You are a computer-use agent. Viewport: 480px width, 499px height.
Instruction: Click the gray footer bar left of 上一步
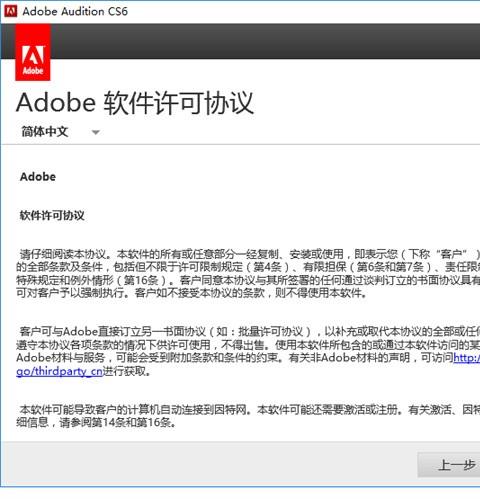[209, 464]
